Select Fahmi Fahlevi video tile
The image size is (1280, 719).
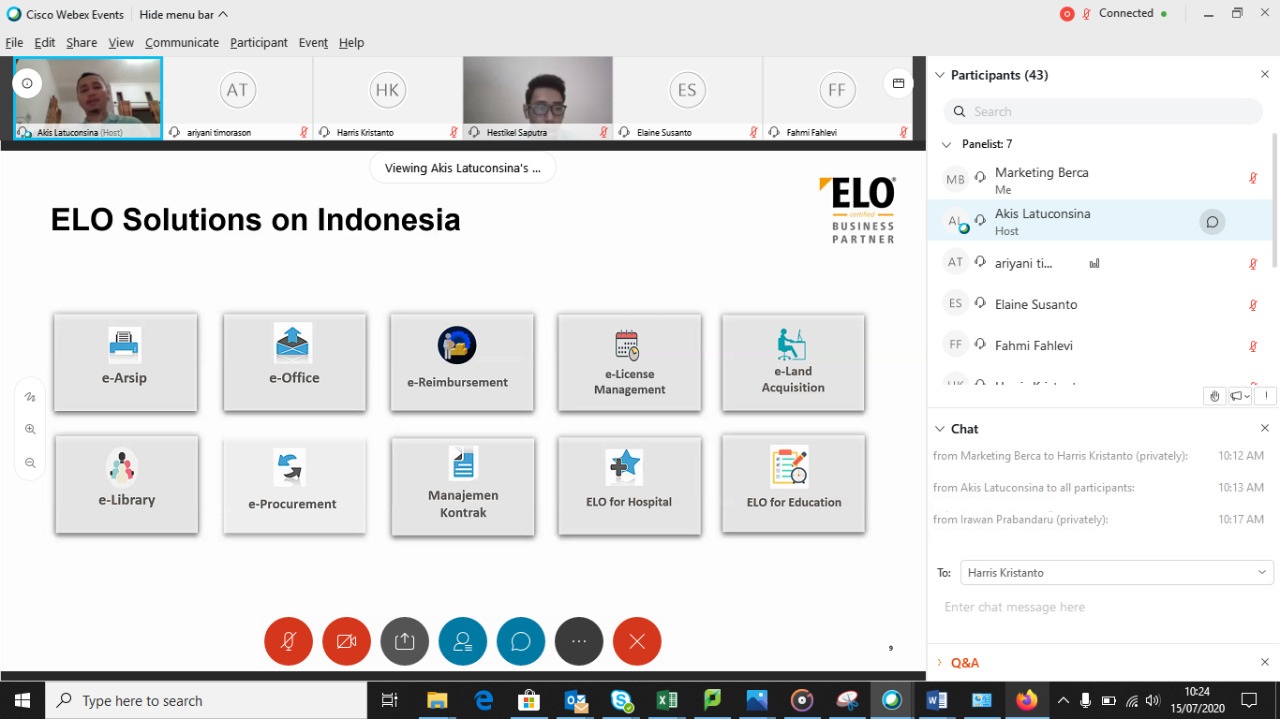pos(838,98)
